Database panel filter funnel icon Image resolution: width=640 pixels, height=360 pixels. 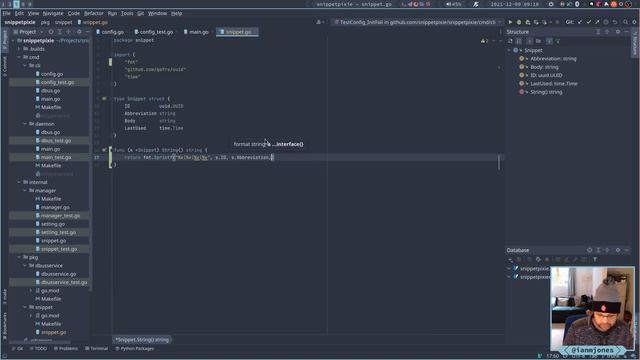pos(595,260)
